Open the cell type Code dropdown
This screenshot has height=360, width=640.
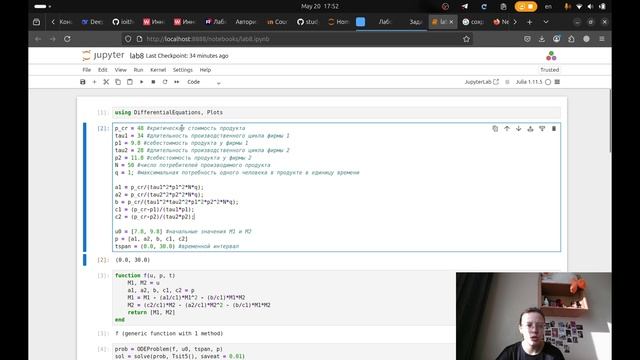(204, 82)
